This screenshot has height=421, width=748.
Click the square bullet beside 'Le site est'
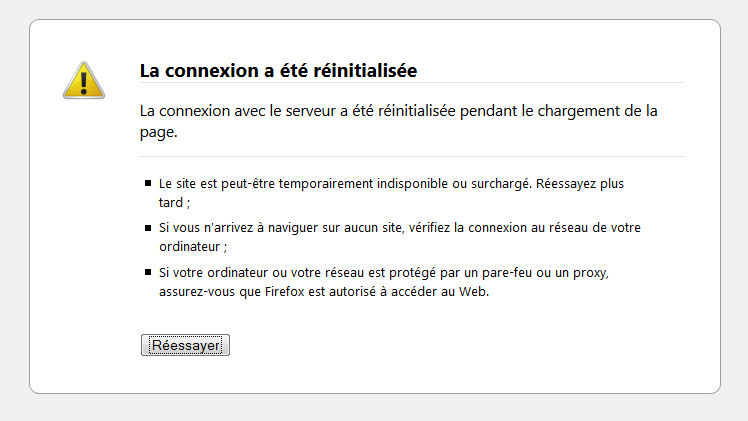tap(148, 183)
